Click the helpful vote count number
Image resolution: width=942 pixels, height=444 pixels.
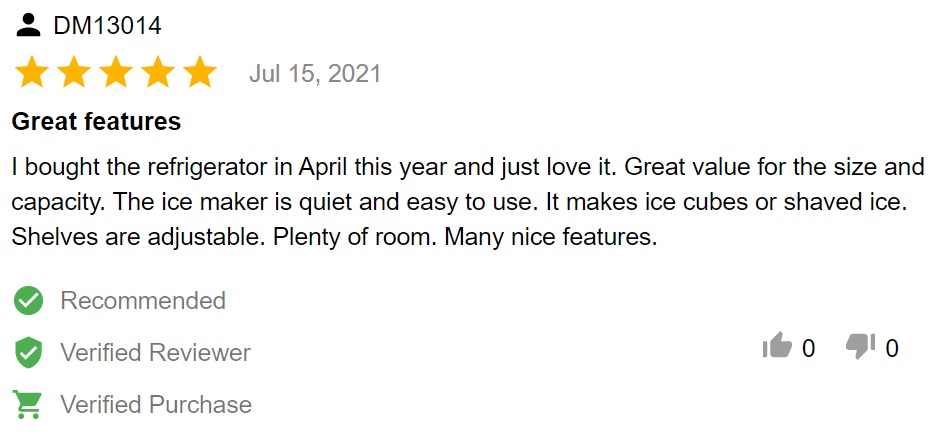809,348
